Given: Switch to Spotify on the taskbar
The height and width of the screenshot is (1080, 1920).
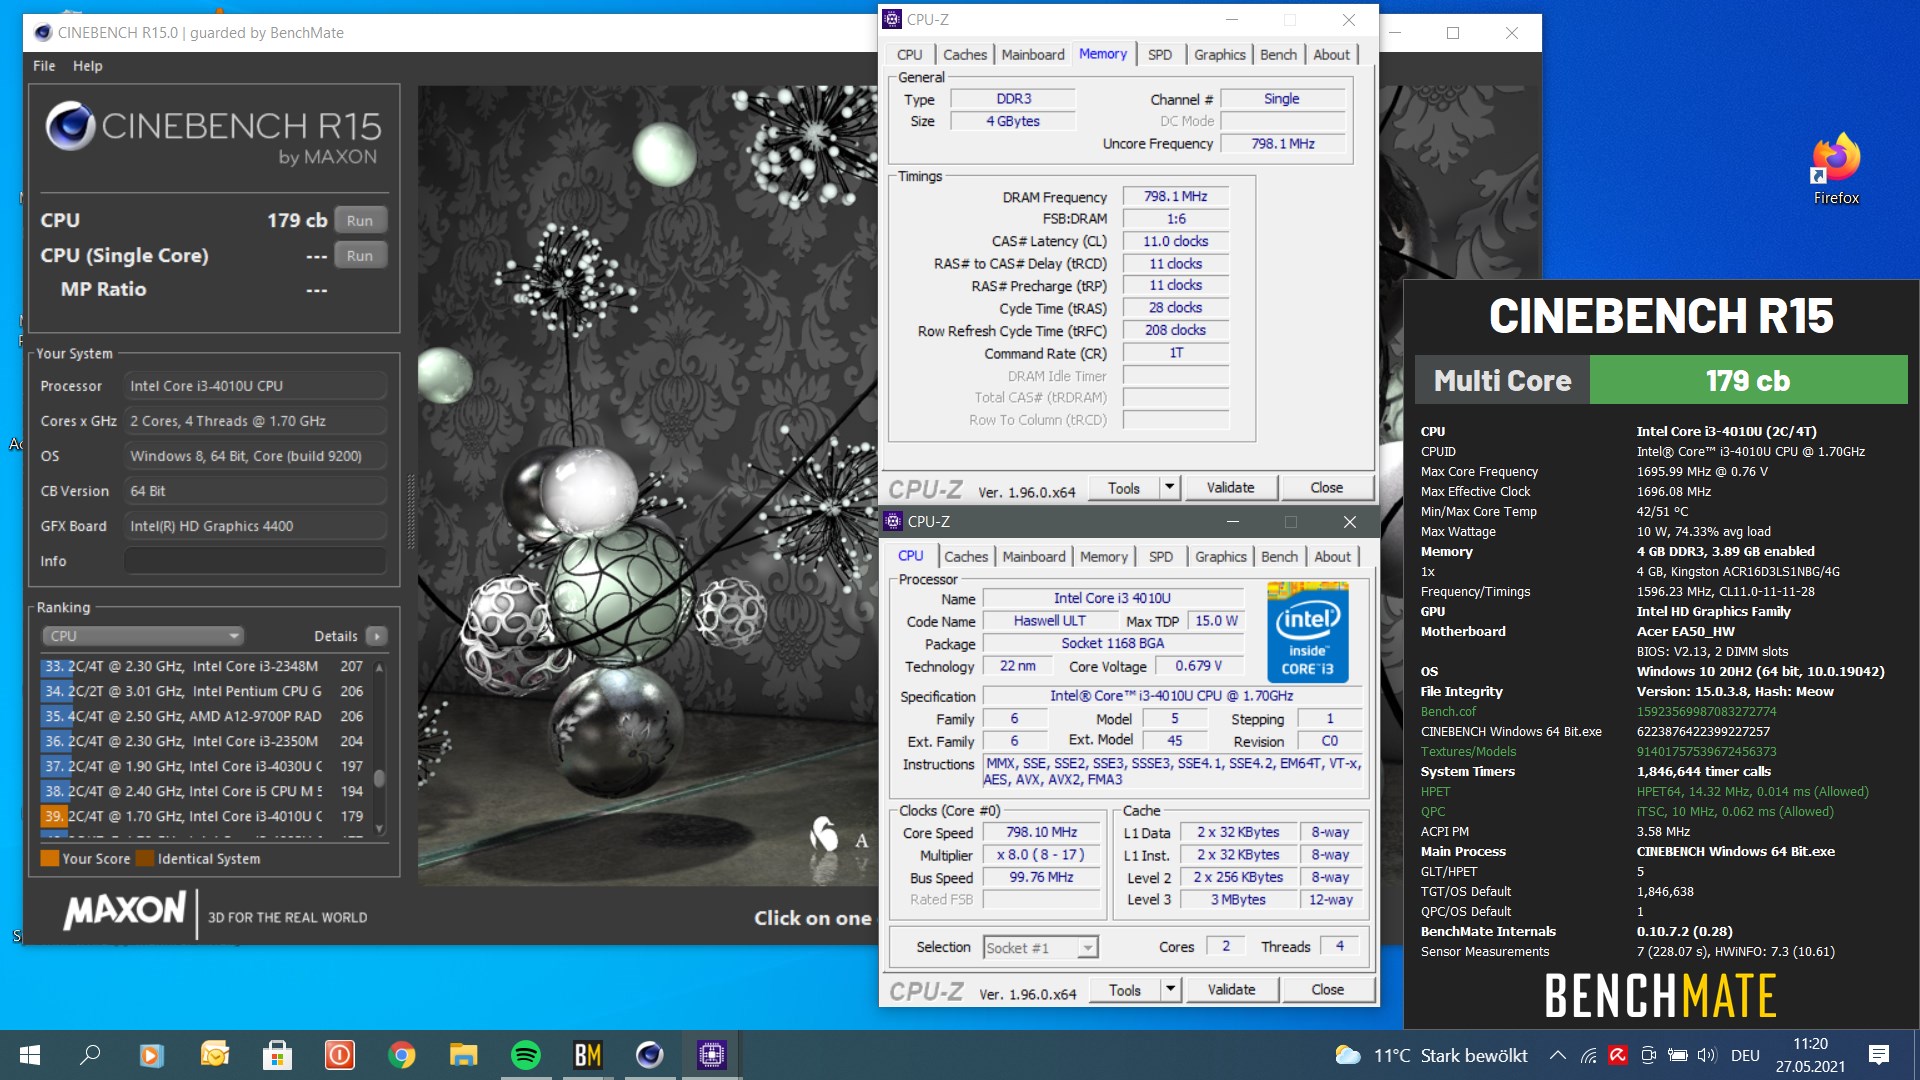Looking at the screenshot, I should click(x=526, y=1055).
